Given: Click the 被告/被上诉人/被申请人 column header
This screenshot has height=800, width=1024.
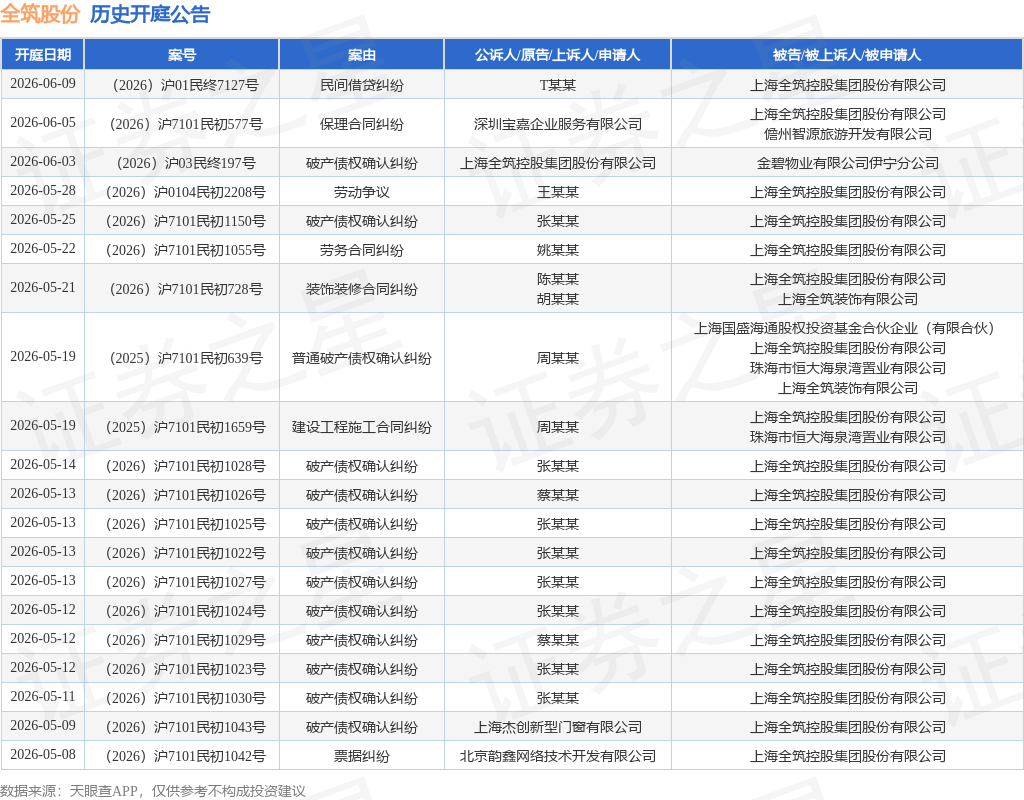Looking at the screenshot, I should pos(847,55).
